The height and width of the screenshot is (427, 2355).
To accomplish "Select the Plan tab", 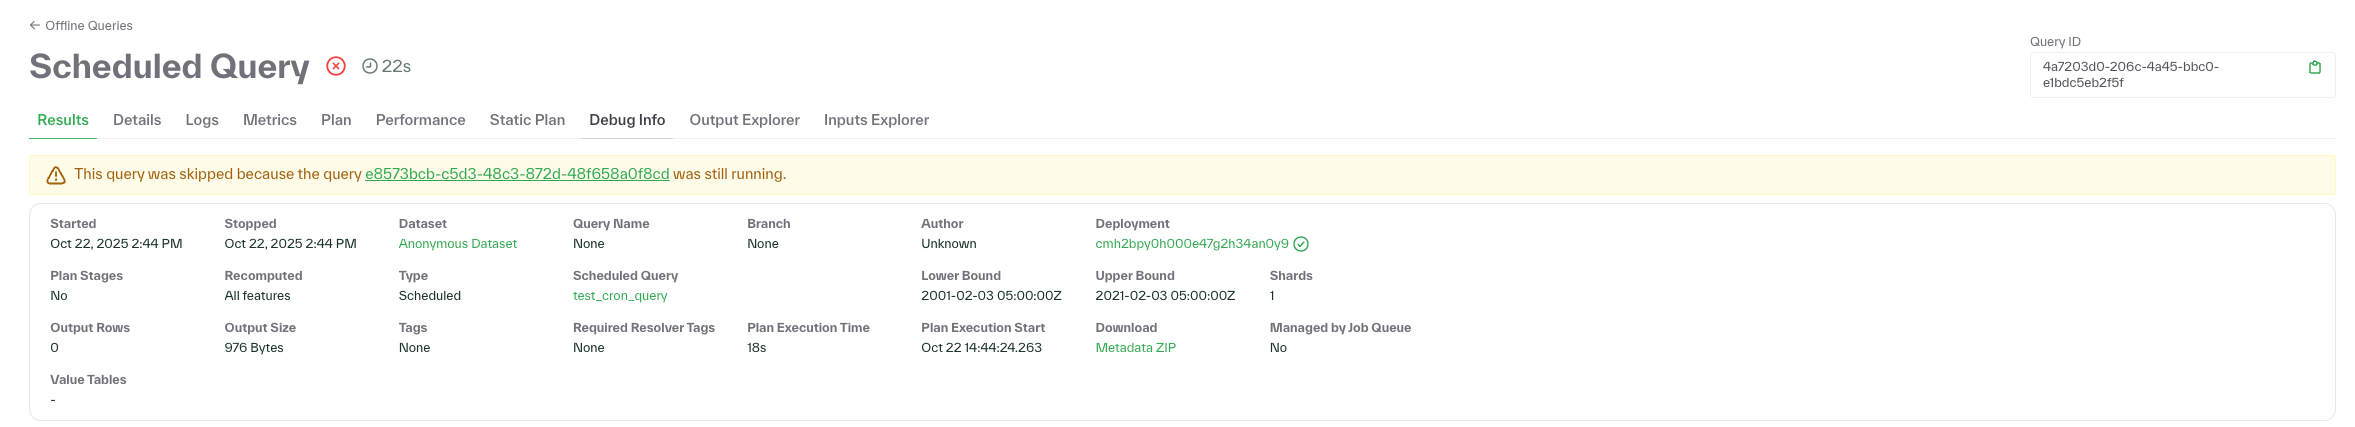I will coord(336,120).
